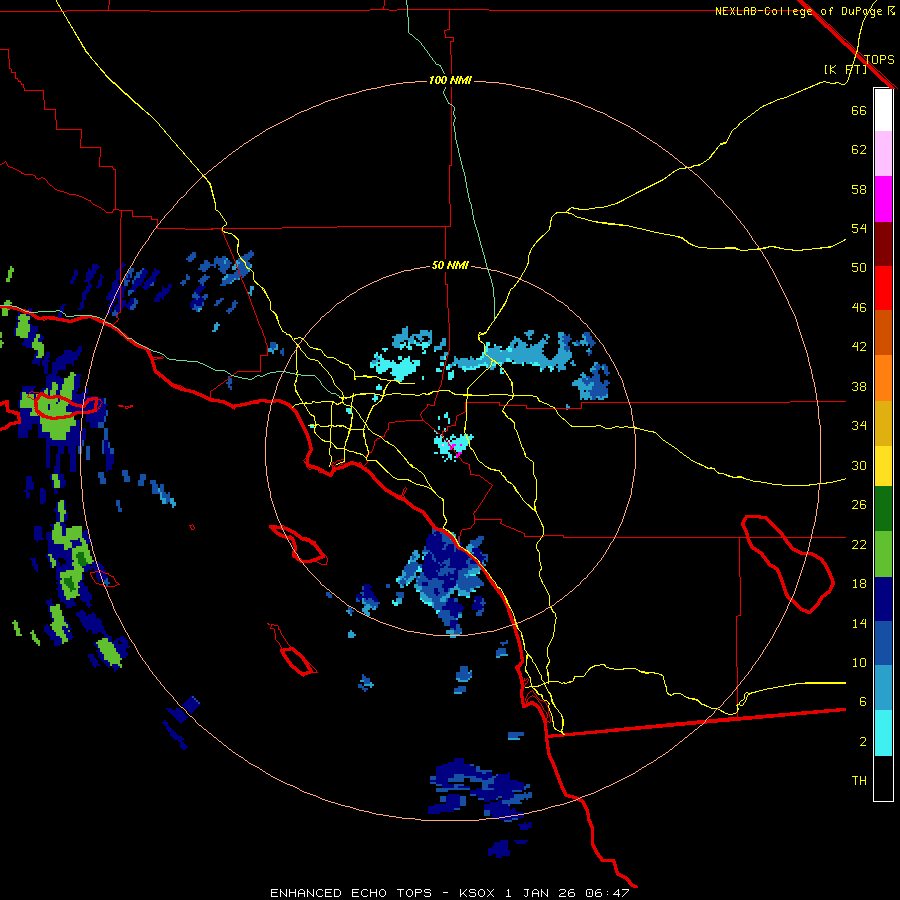
Task: Click the legend value 54
Action: pos(859,228)
